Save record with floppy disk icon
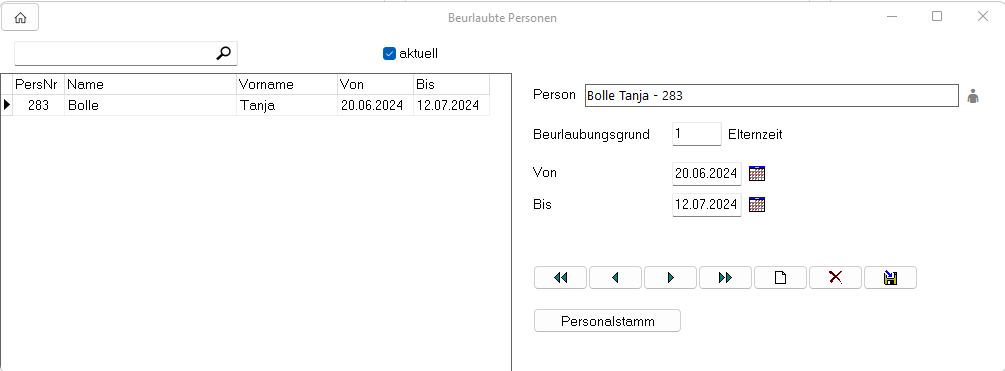 click(x=890, y=277)
